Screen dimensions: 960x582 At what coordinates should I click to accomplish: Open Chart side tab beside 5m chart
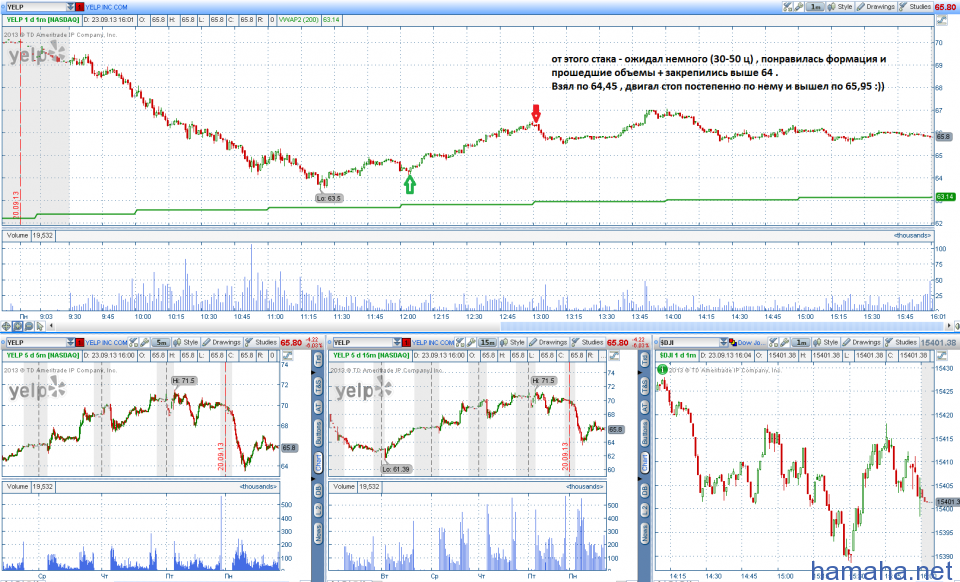pyautogui.click(x=318, y=463)
